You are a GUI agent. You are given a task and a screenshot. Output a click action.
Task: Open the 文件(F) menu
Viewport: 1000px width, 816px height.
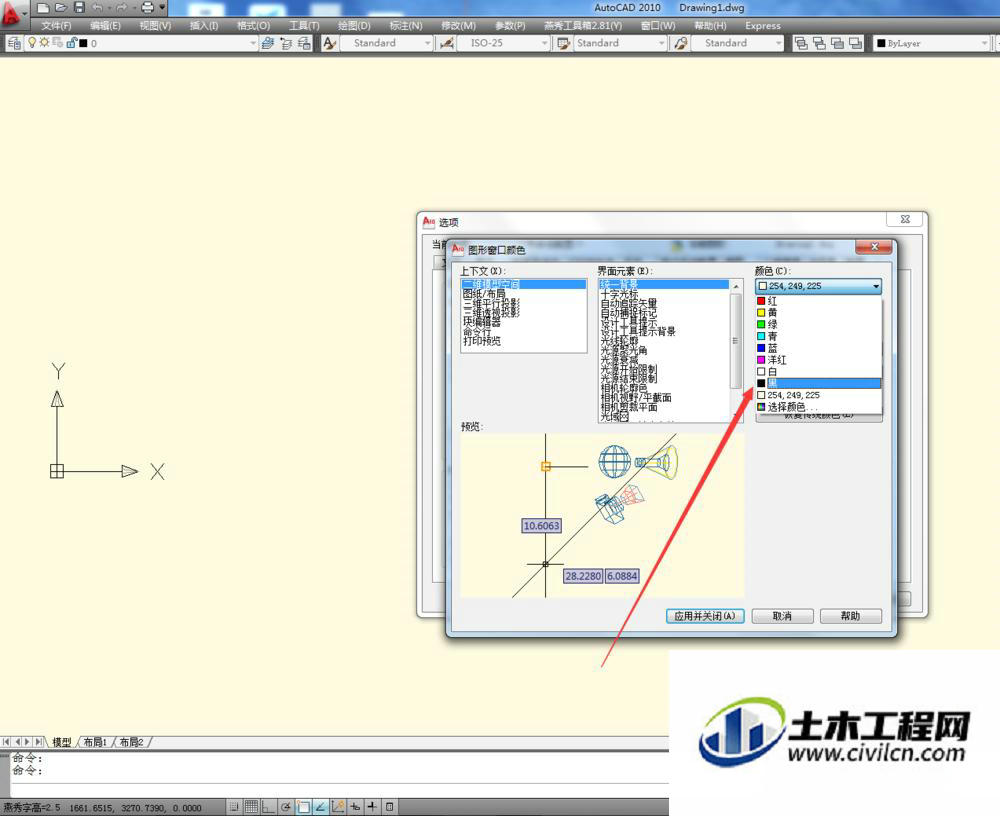point(56,26)
